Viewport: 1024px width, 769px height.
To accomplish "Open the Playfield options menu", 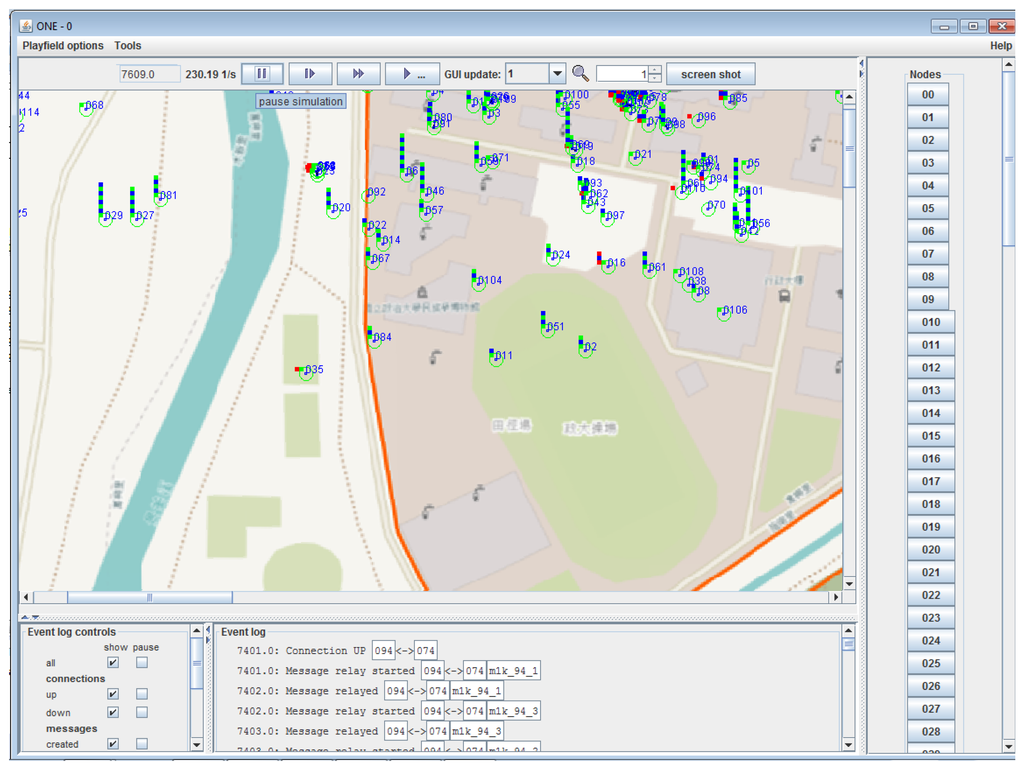I will 63,46.
